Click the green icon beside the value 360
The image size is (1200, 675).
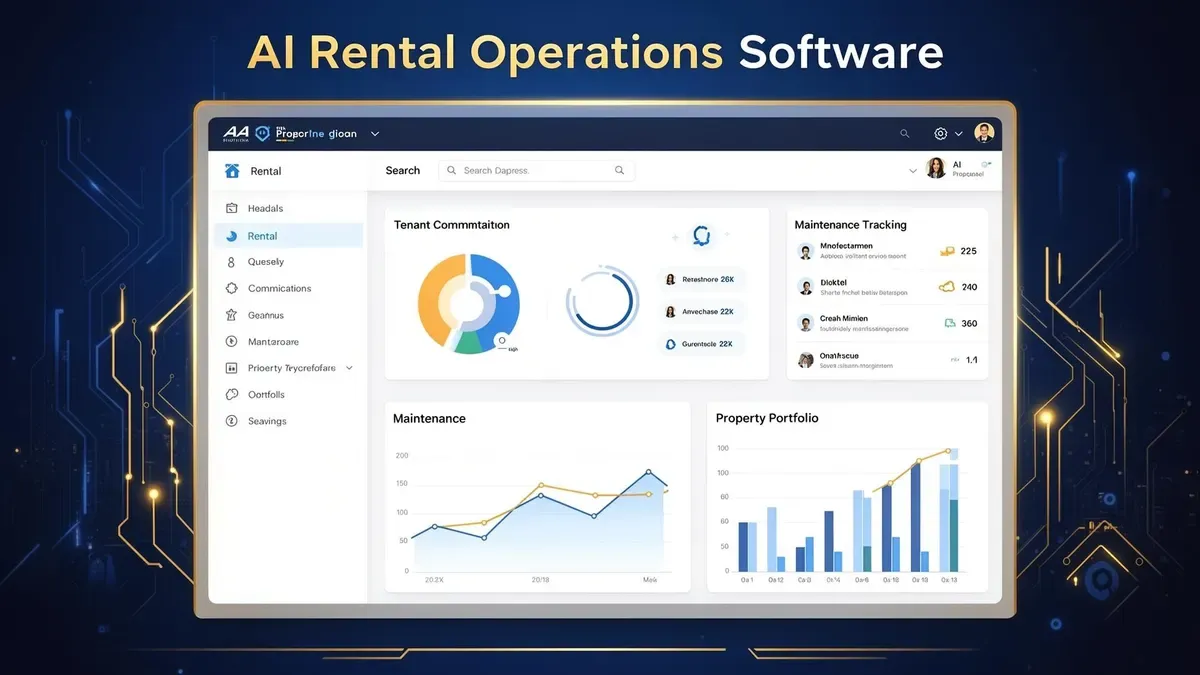(949, 323)
